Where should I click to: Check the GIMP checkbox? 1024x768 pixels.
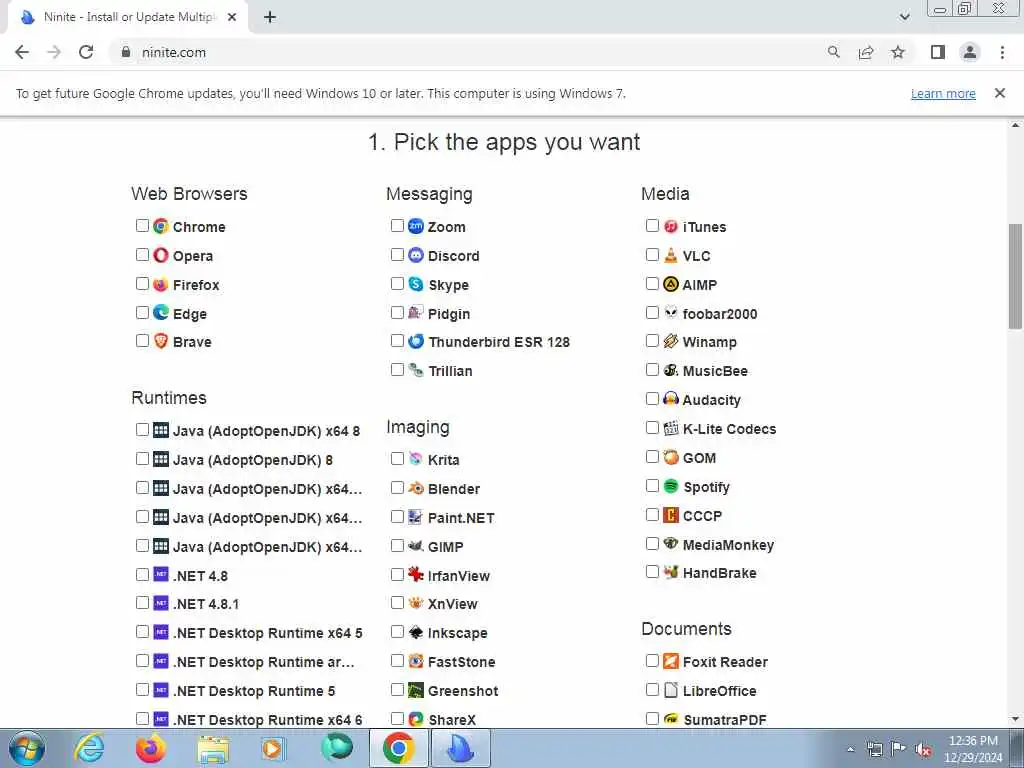point(397,545)
